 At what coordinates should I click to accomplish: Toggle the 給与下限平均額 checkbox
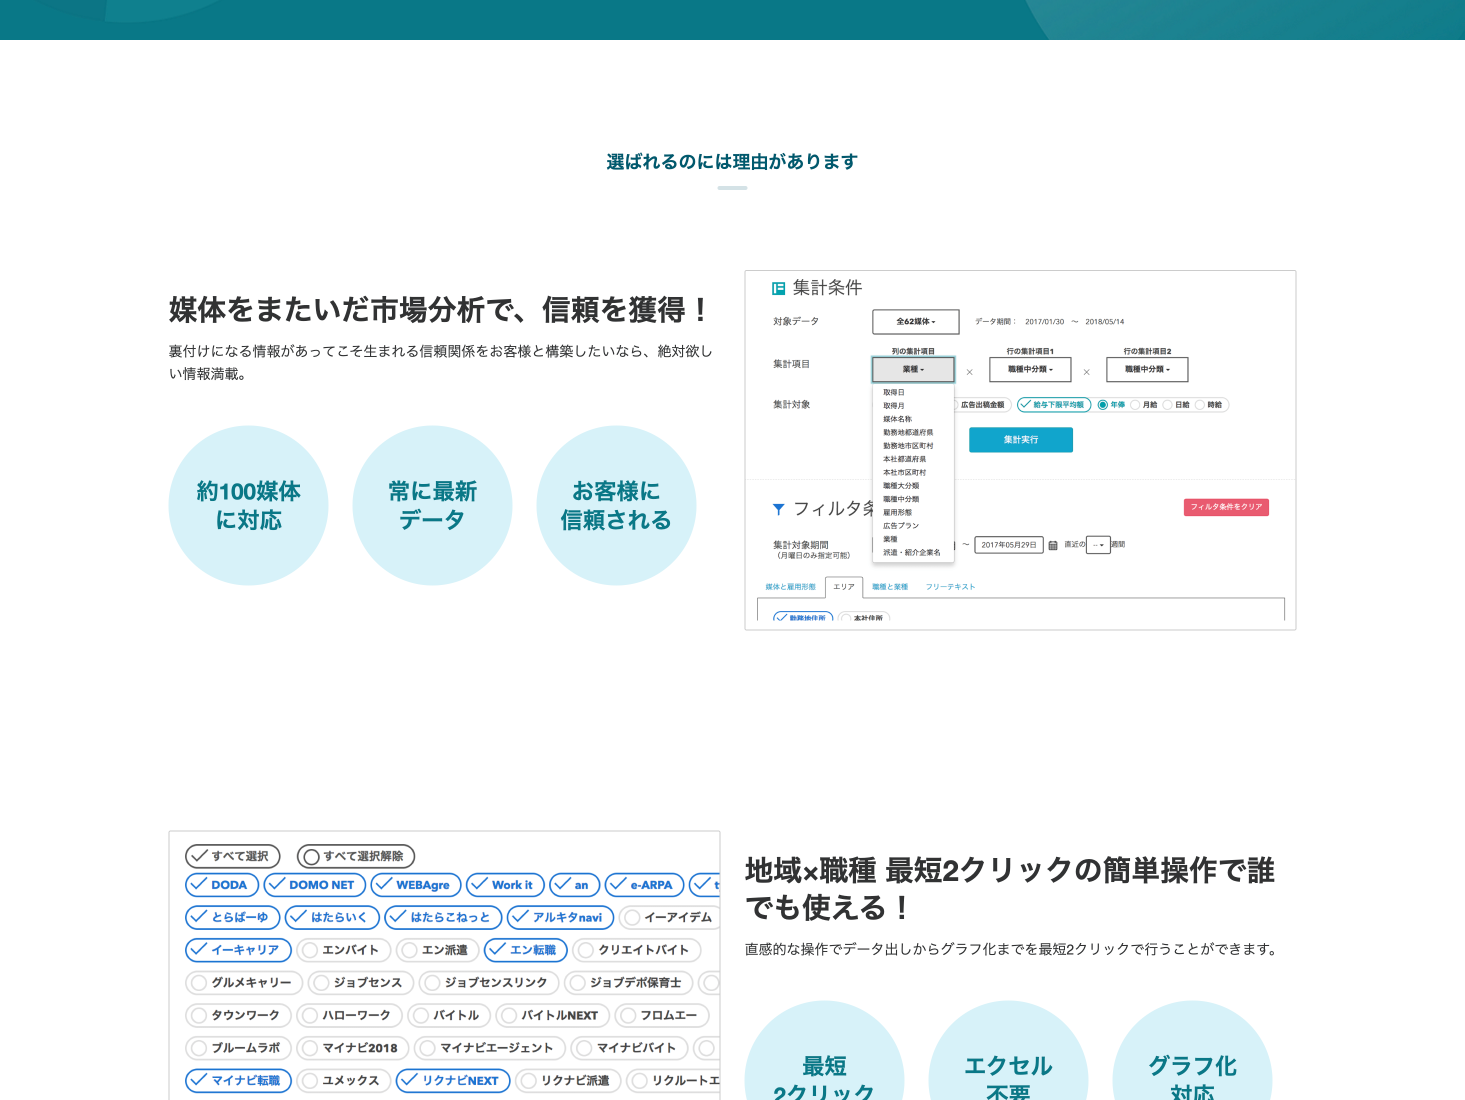(x=1053, y=405)
